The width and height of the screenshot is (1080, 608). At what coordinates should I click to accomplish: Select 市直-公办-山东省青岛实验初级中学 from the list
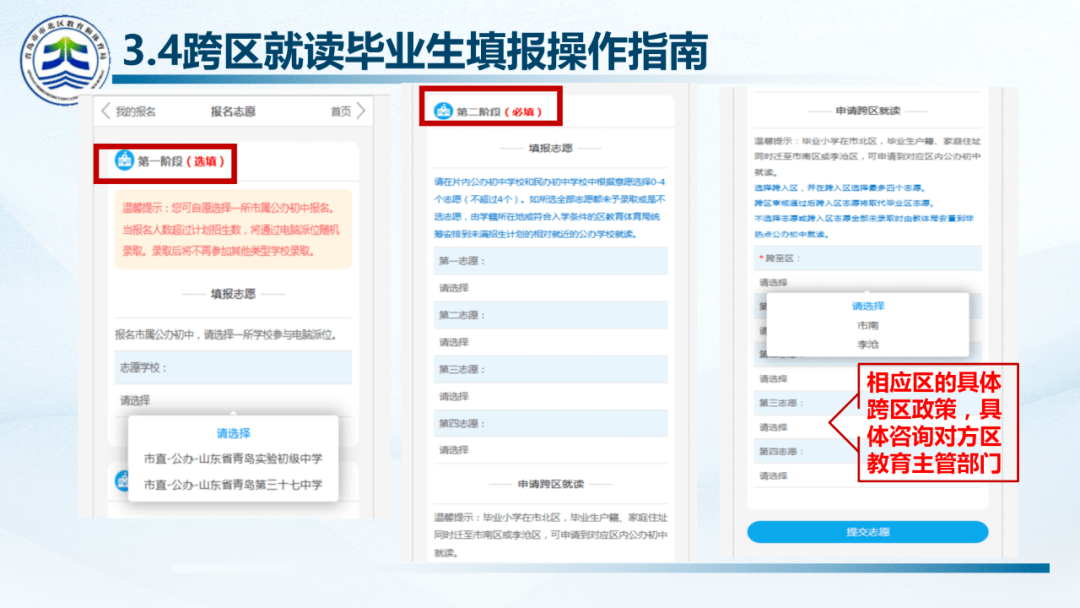coord(232,459)
